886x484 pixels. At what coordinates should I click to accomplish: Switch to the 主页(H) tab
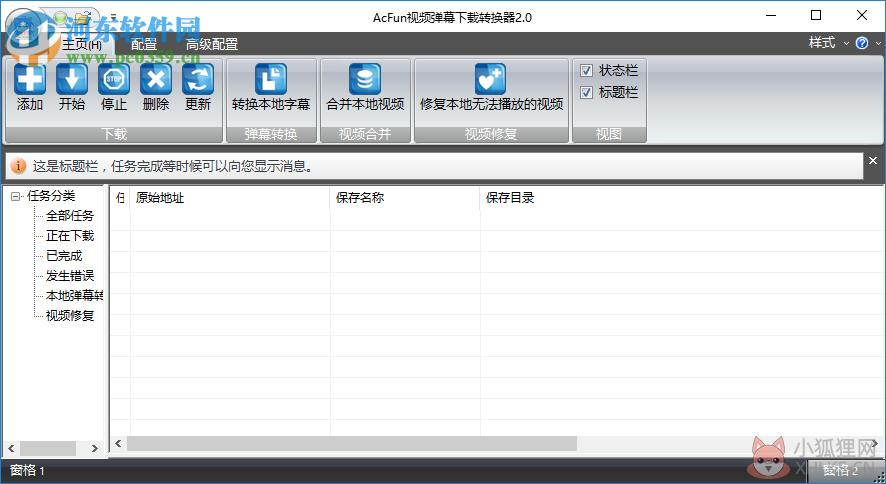pos(82,44)
